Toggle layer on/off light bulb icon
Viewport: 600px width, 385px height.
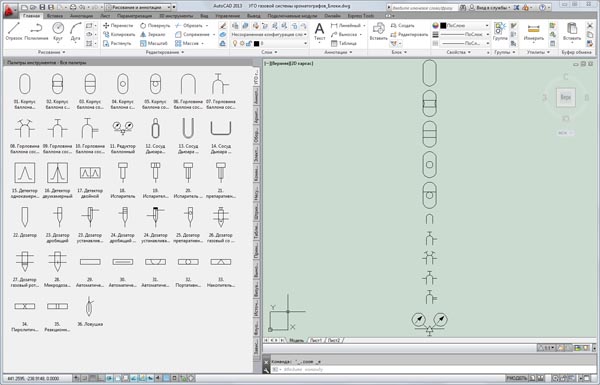point(235,44)
